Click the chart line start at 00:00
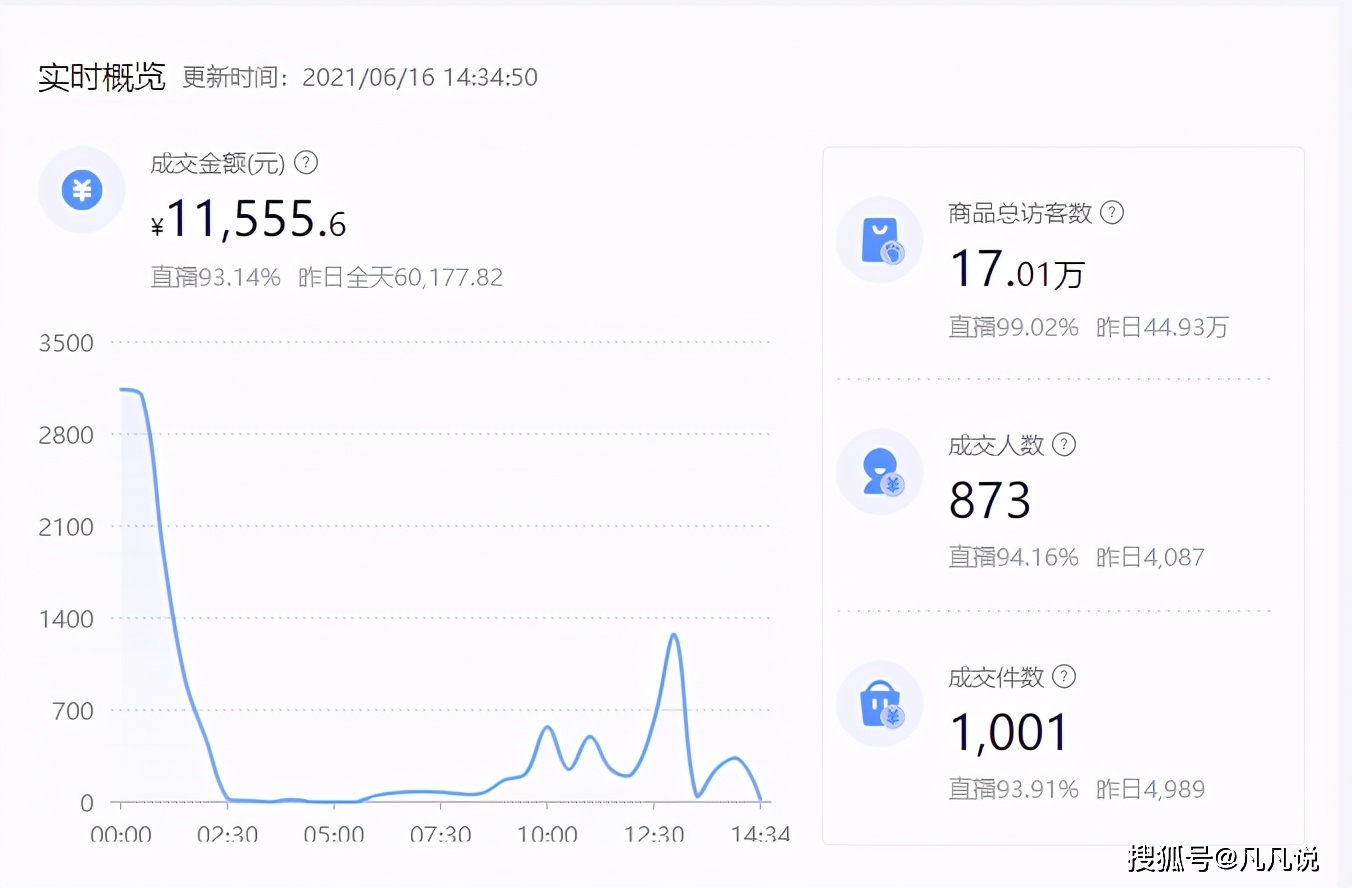This screenshot has height=888, width=1352. pyautogui.click(x=122, y=390)
